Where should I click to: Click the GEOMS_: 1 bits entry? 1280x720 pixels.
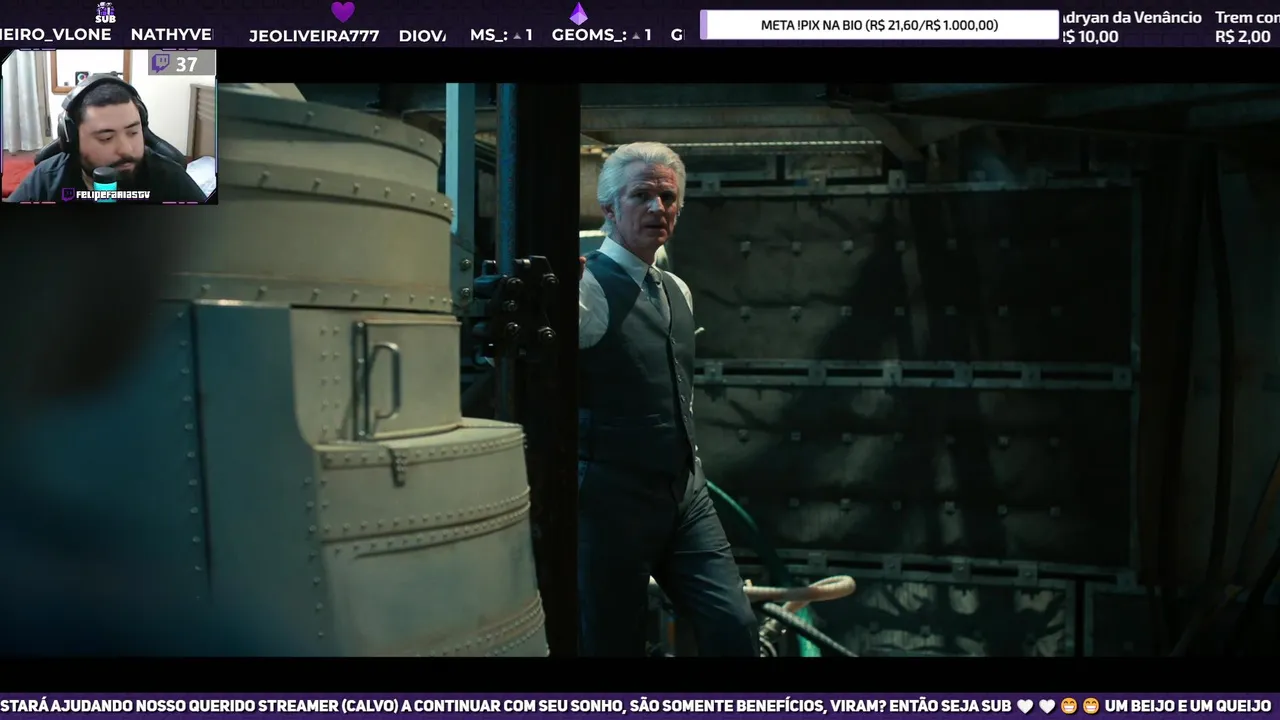602,35
